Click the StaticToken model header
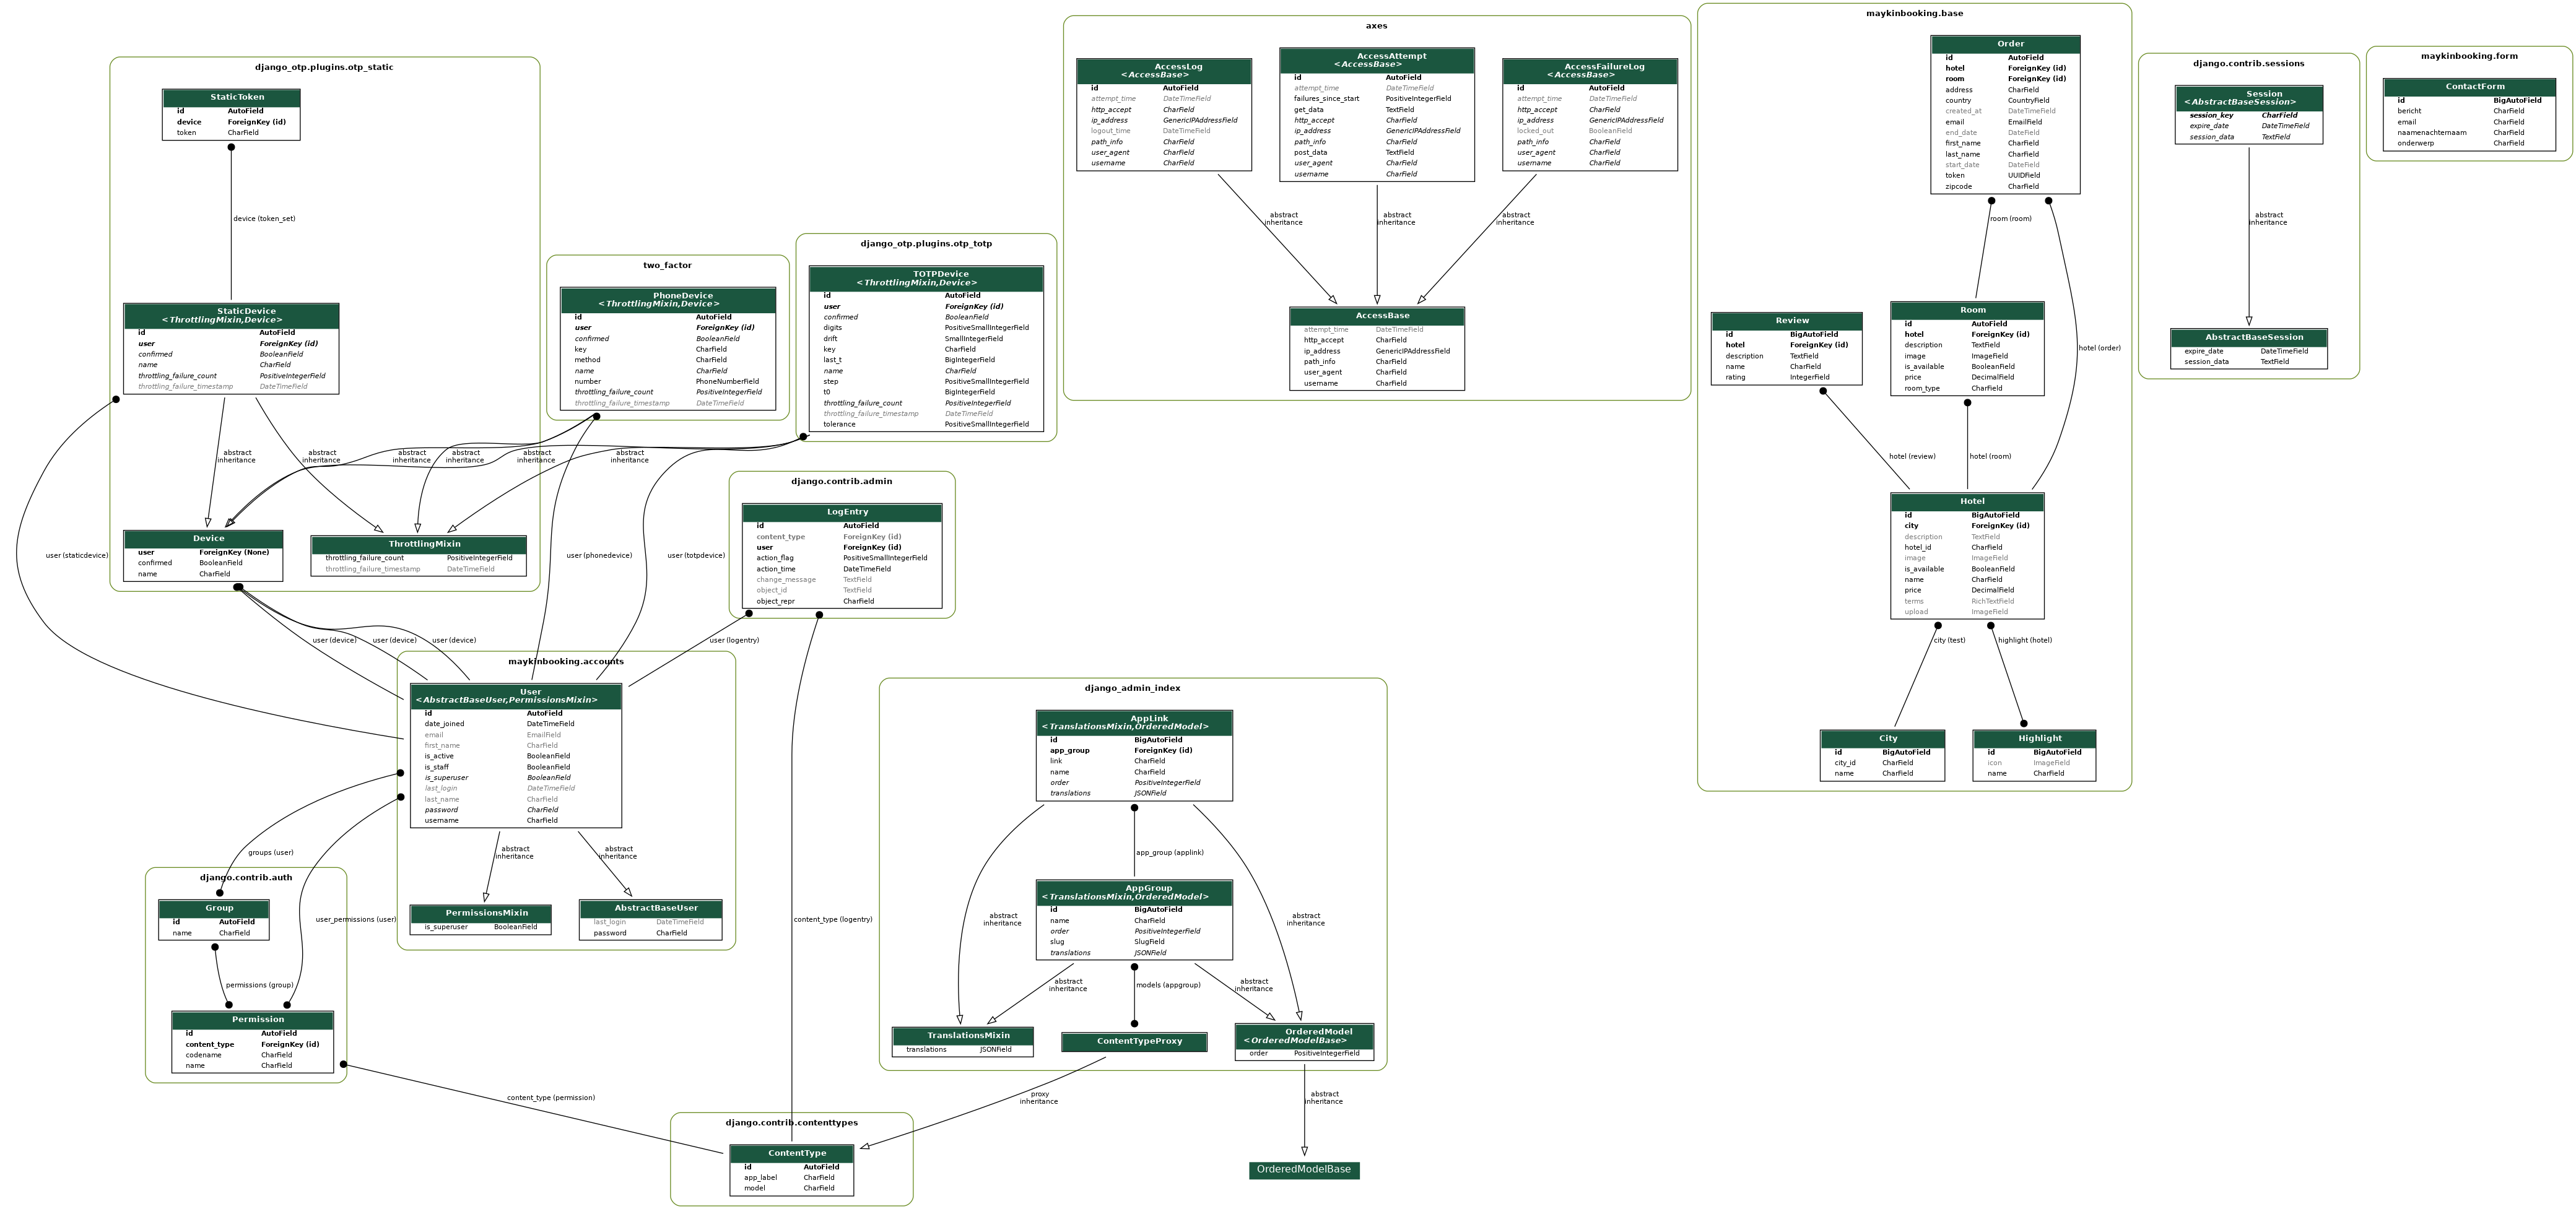Screen dimensions: 2576x1209 [231, 98]
